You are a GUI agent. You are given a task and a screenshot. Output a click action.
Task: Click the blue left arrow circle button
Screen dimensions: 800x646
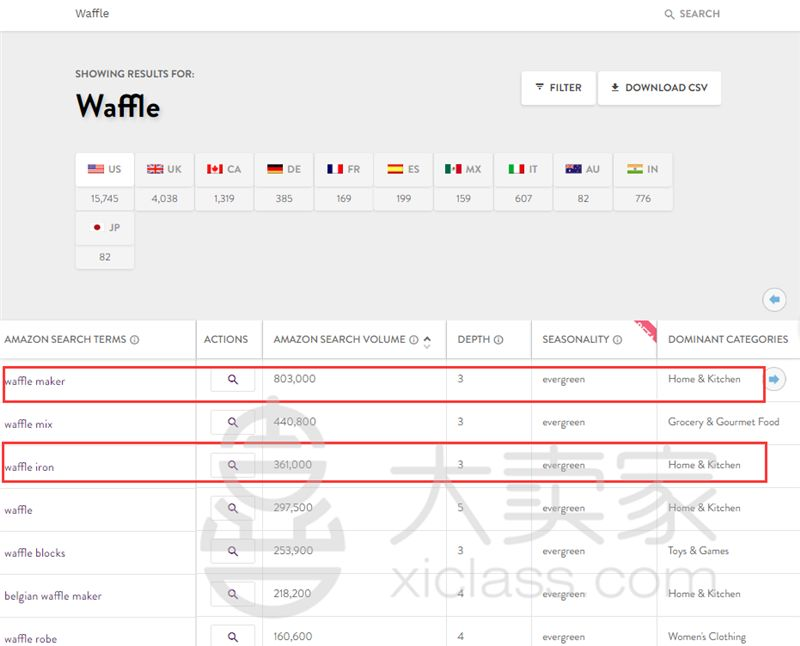pyautogui.click(x=774, y=300)
